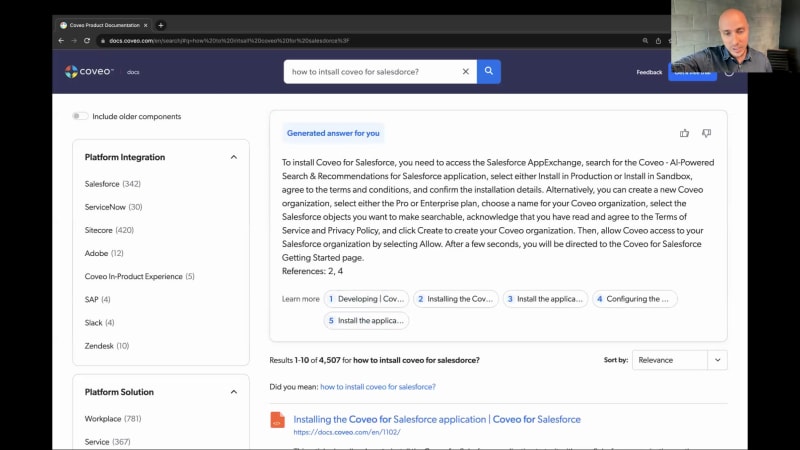Image resolution: width=800 pixels, height=450 pixels.
Task: Open citation 2 Installing the Cov...
Action: pos(456,299)
